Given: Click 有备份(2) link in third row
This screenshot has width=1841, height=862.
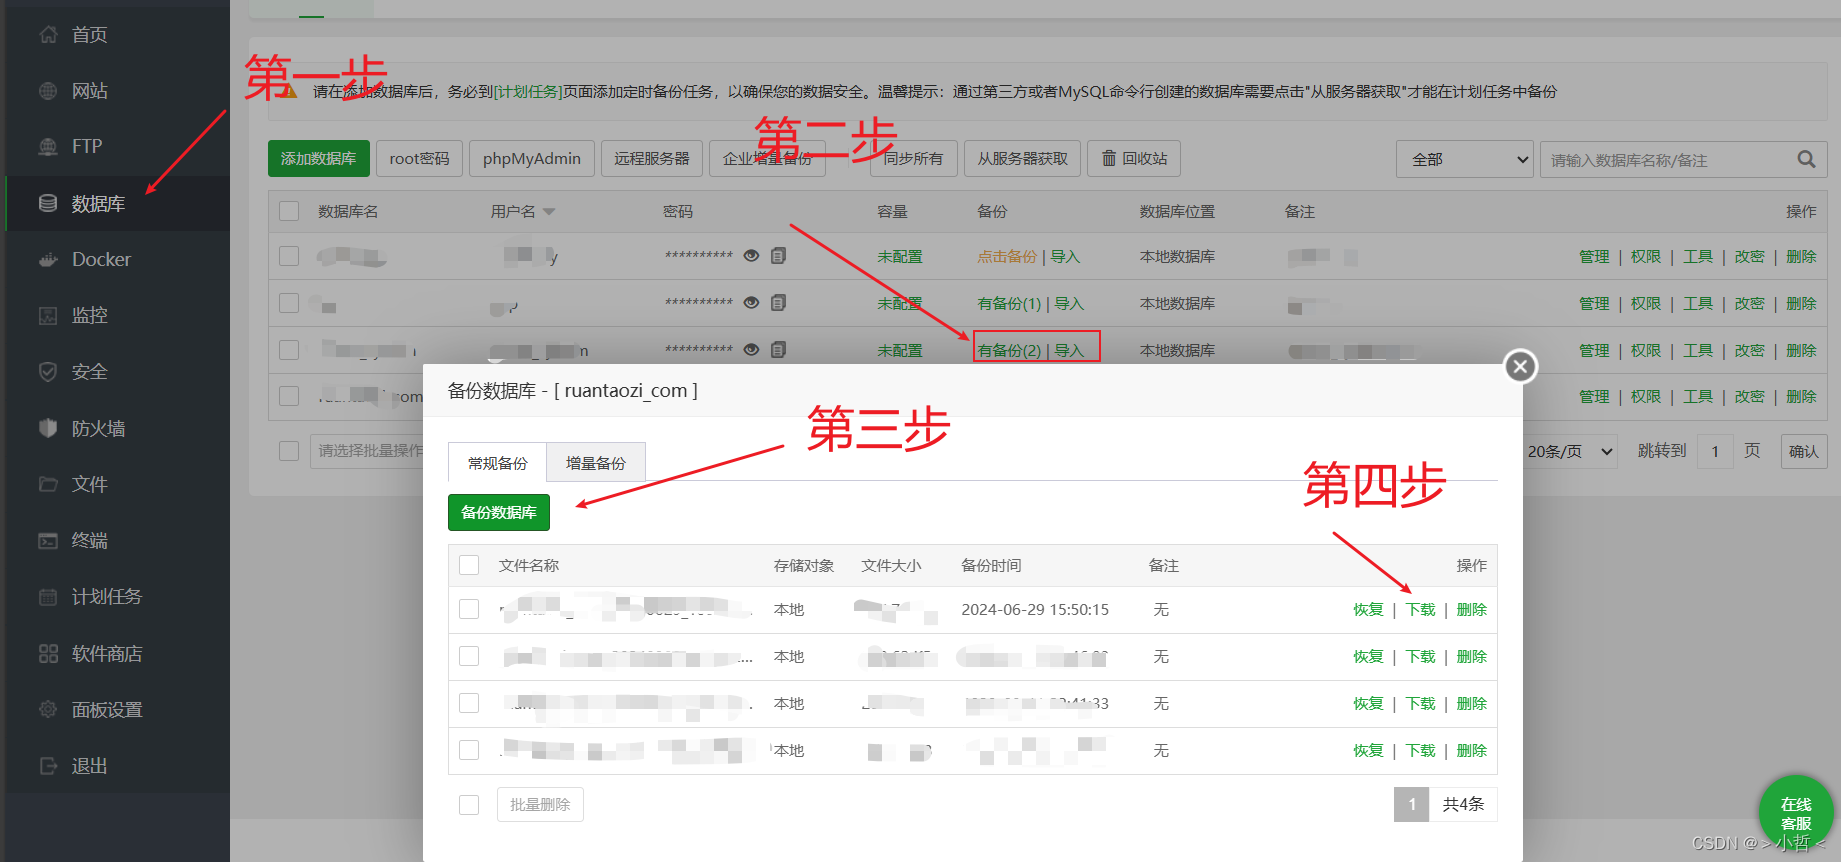Looking at the screenshot, I should click(1009, 351).
